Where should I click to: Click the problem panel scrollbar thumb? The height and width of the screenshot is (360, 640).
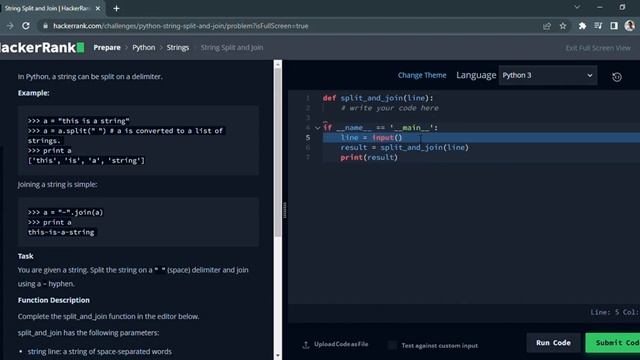pyautogui.click(x=278, y=152)
